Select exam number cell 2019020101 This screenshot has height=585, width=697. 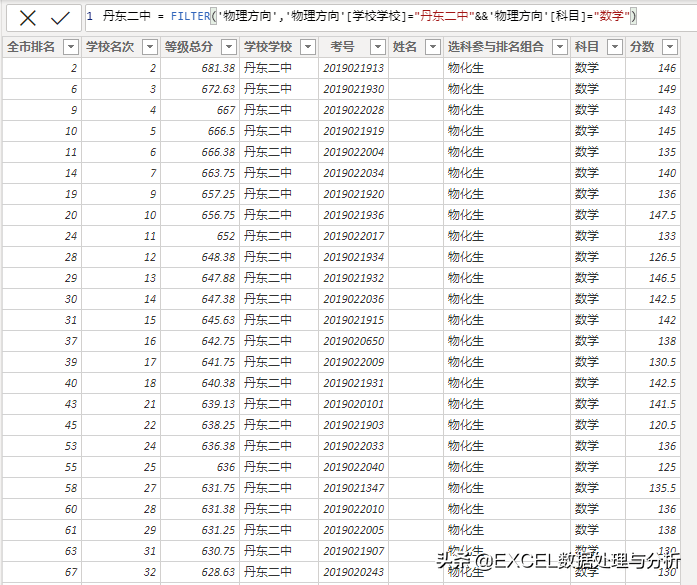pyautogui.click(x=353, y=404)
